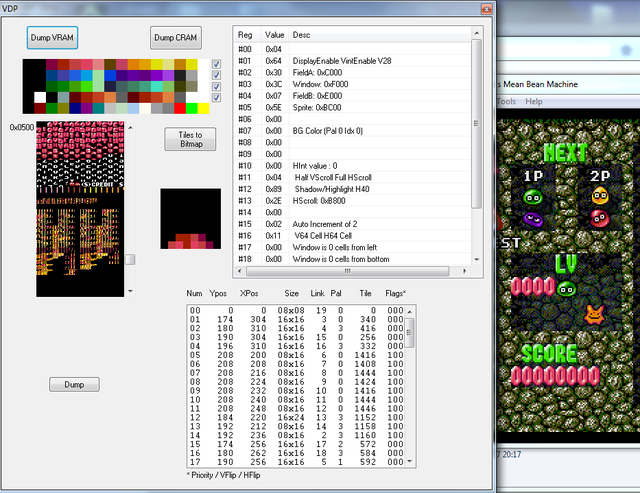
Task: Select the cyan-blue swatch in second palette row
Action: (x=87, y=76)
